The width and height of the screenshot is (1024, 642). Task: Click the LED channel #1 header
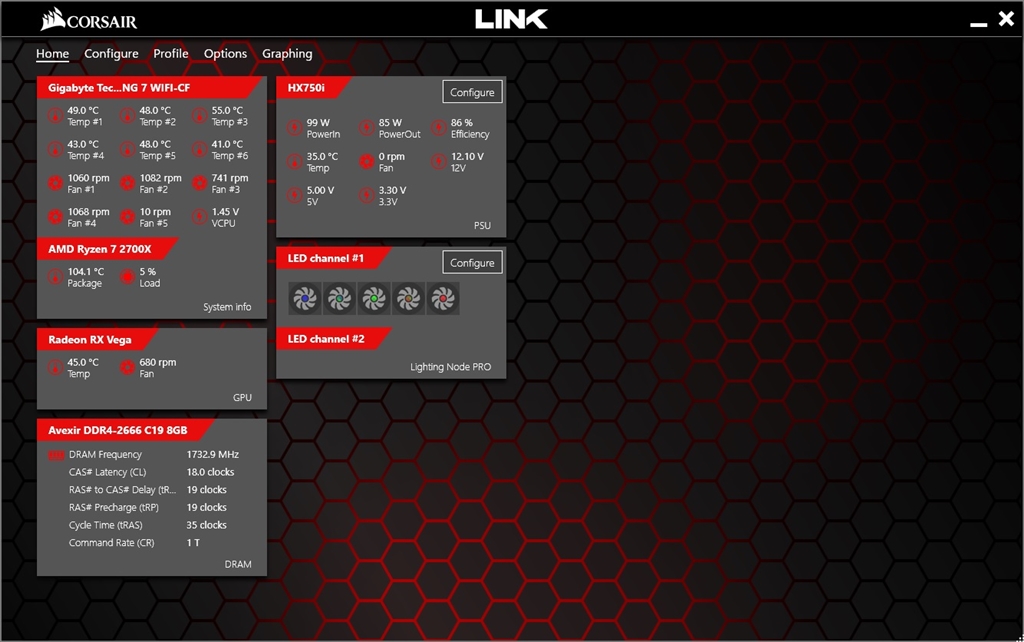pos(334,258)
